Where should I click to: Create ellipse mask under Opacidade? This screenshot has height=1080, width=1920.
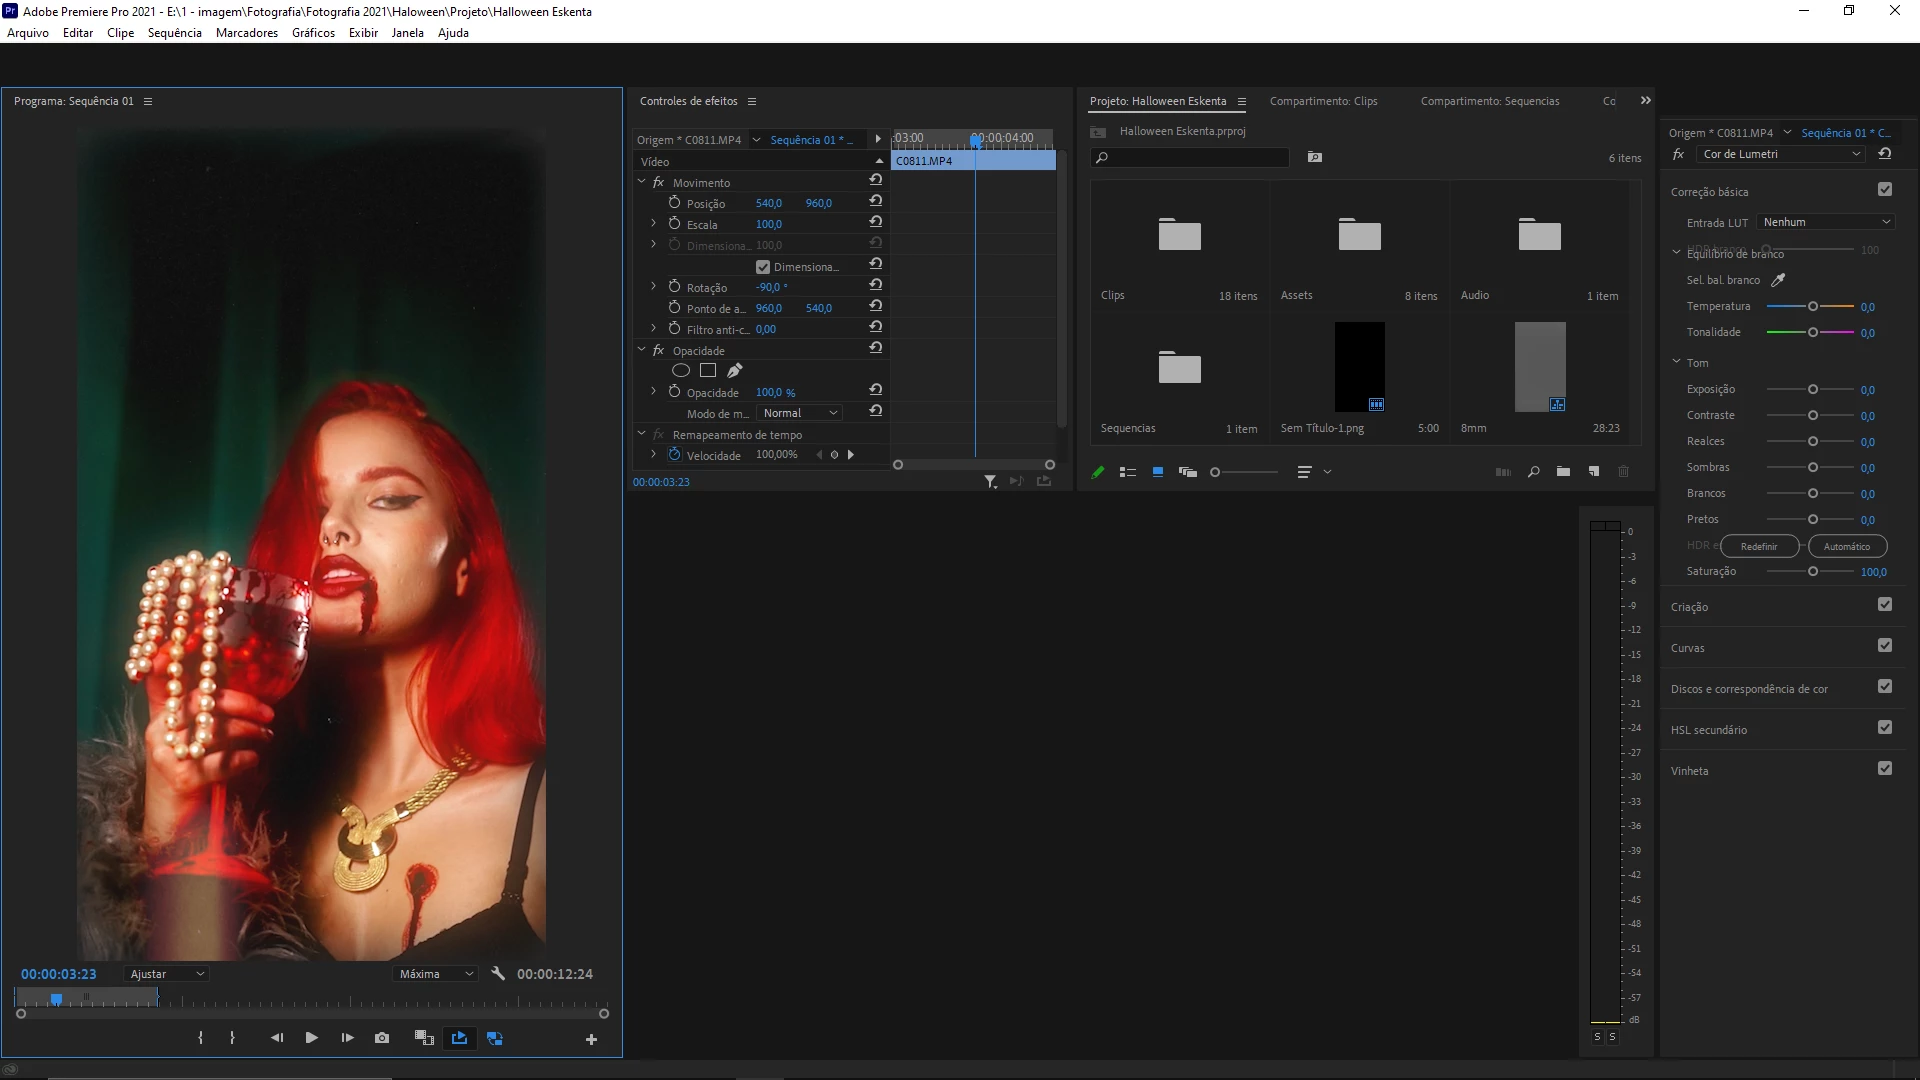[681, 371]
